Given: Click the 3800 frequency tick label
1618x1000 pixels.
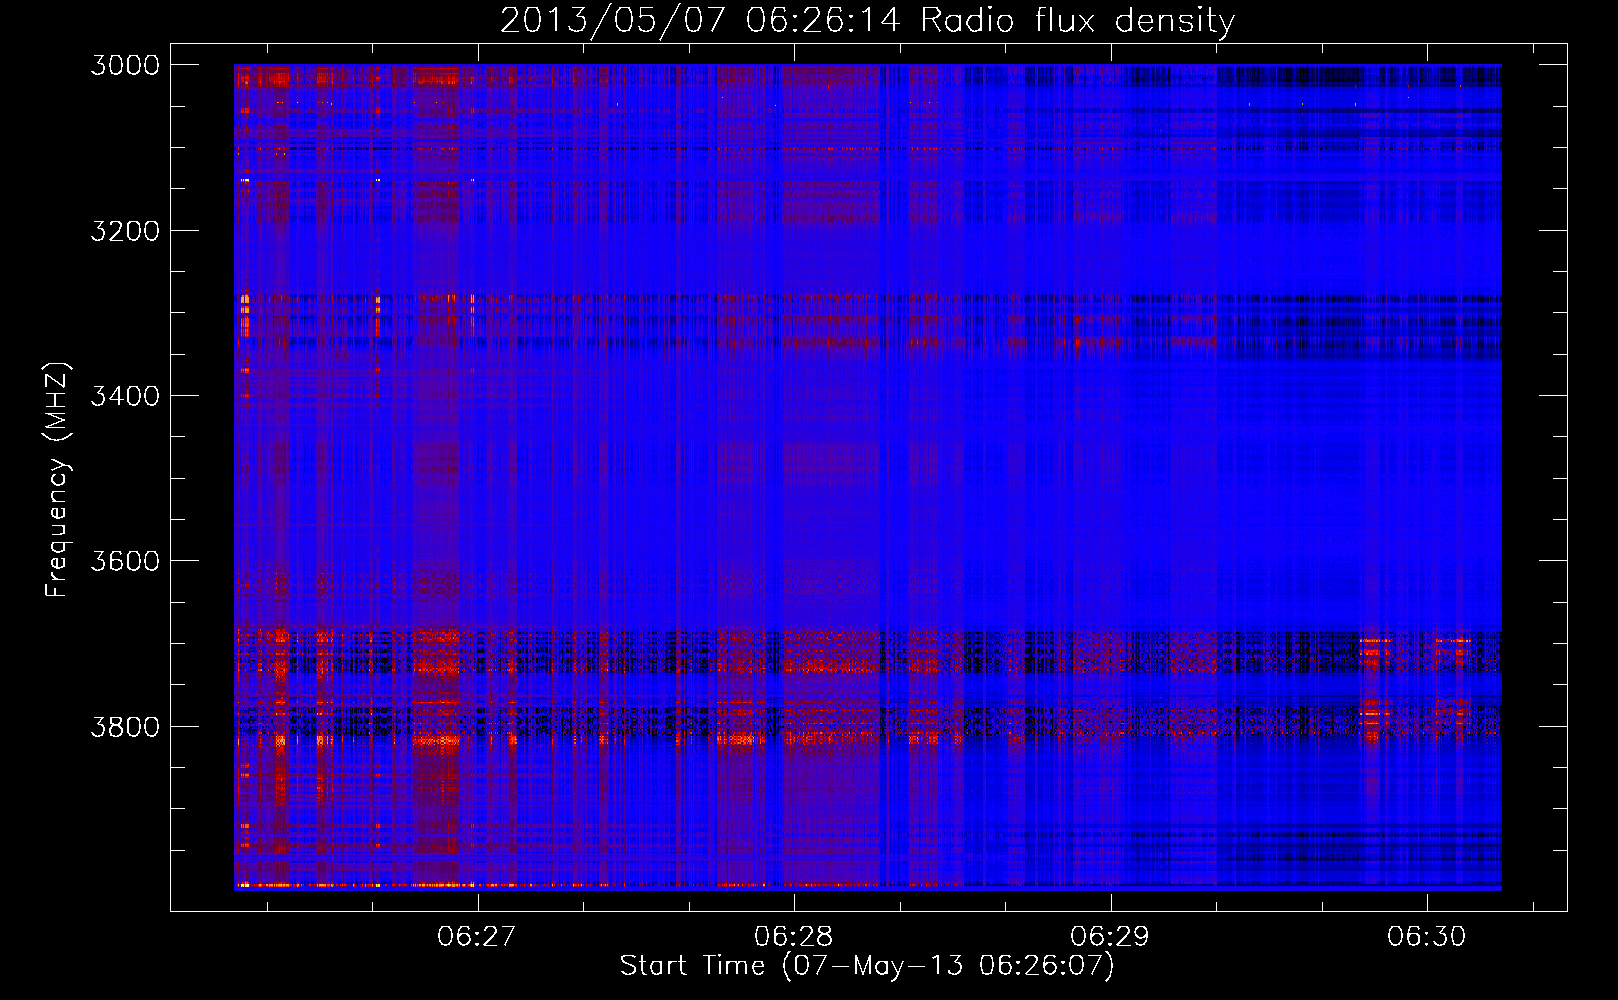Looking at the screenshot, I should click(x=125, y=727).
